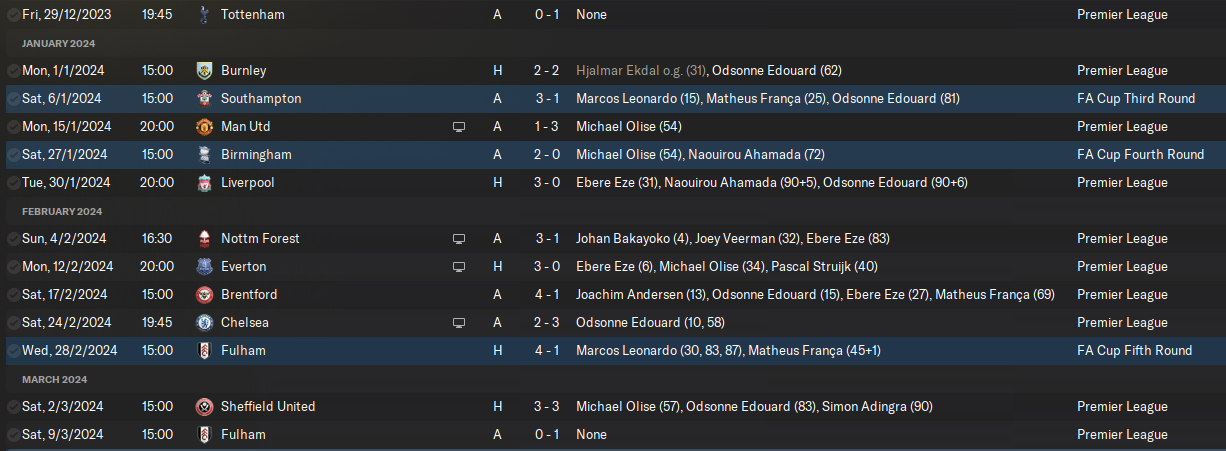The image size is (1226, 451).
Task: Open the Southampton team link
Action: [x=261, y=99]
